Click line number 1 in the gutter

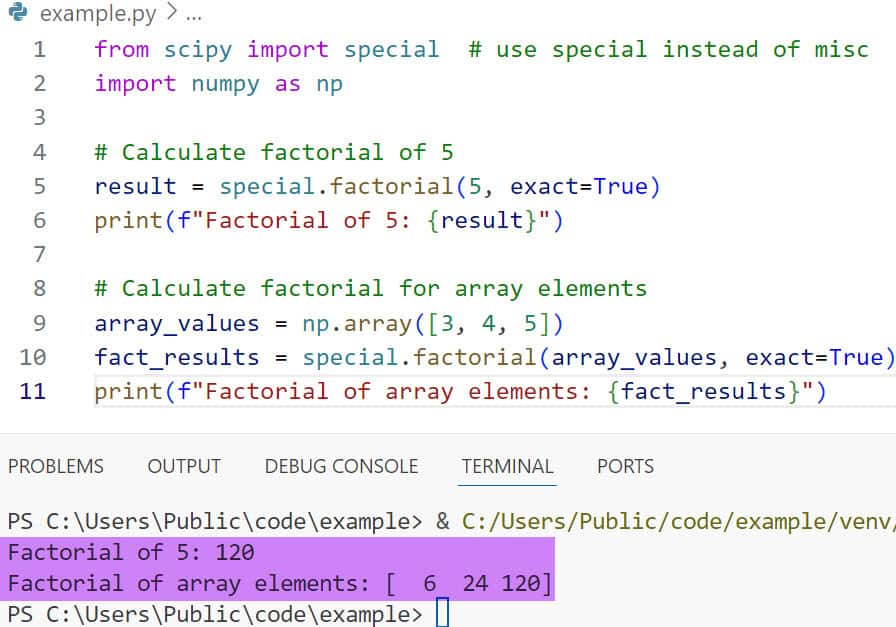tap(39, 50)
